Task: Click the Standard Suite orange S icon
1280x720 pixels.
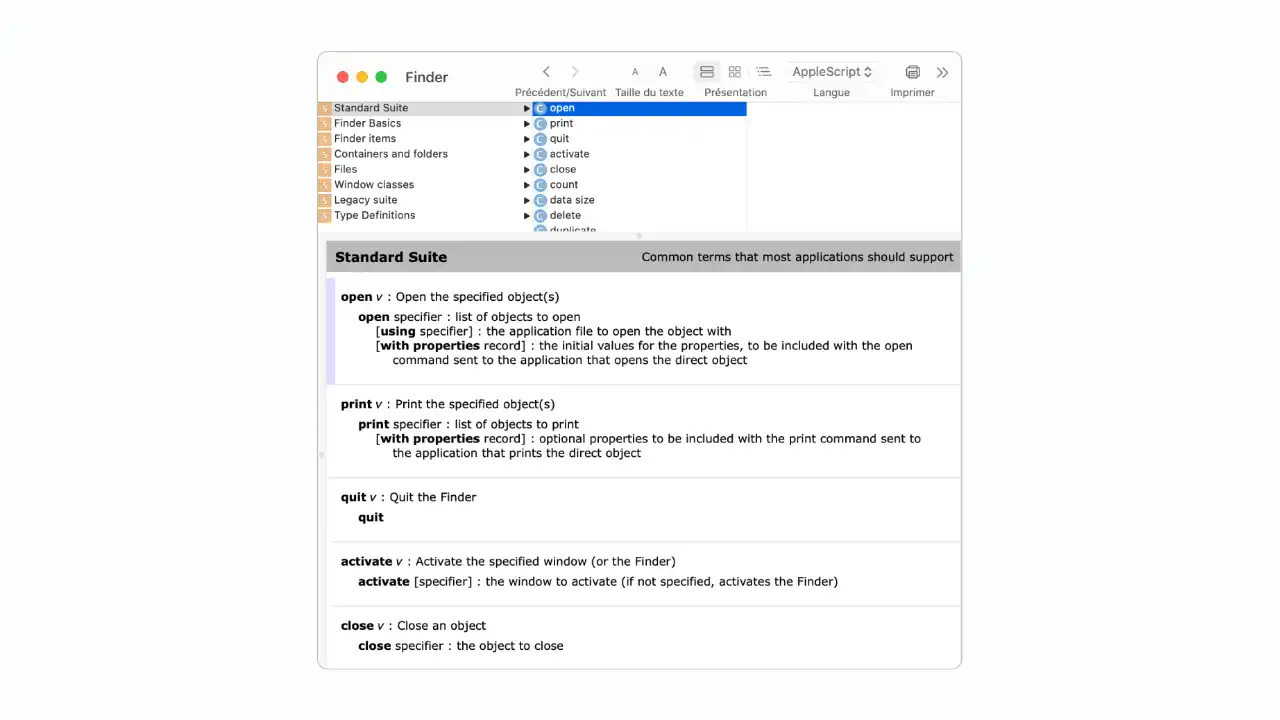Action: click(x=324, y=108)
